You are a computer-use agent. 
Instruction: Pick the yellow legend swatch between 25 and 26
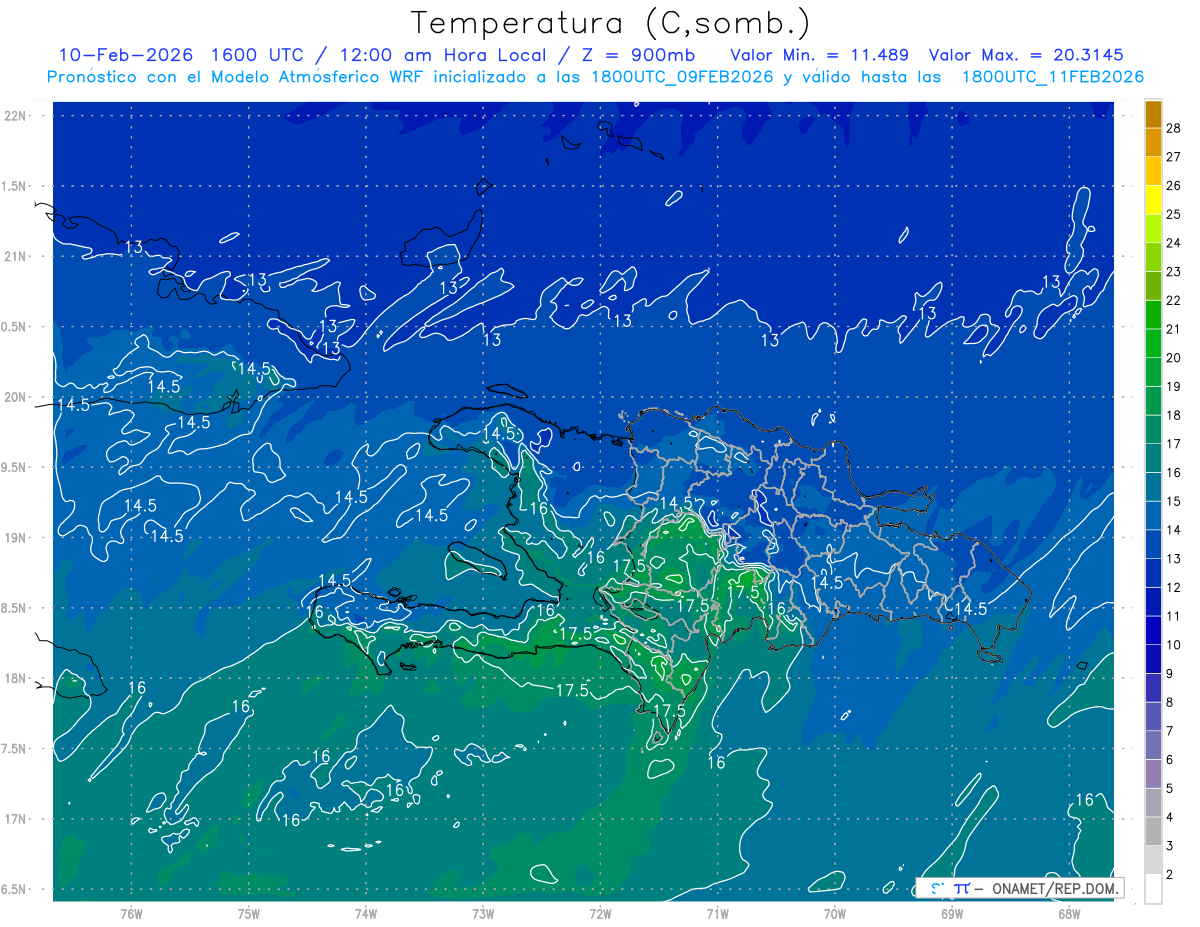coord(1153,200)
